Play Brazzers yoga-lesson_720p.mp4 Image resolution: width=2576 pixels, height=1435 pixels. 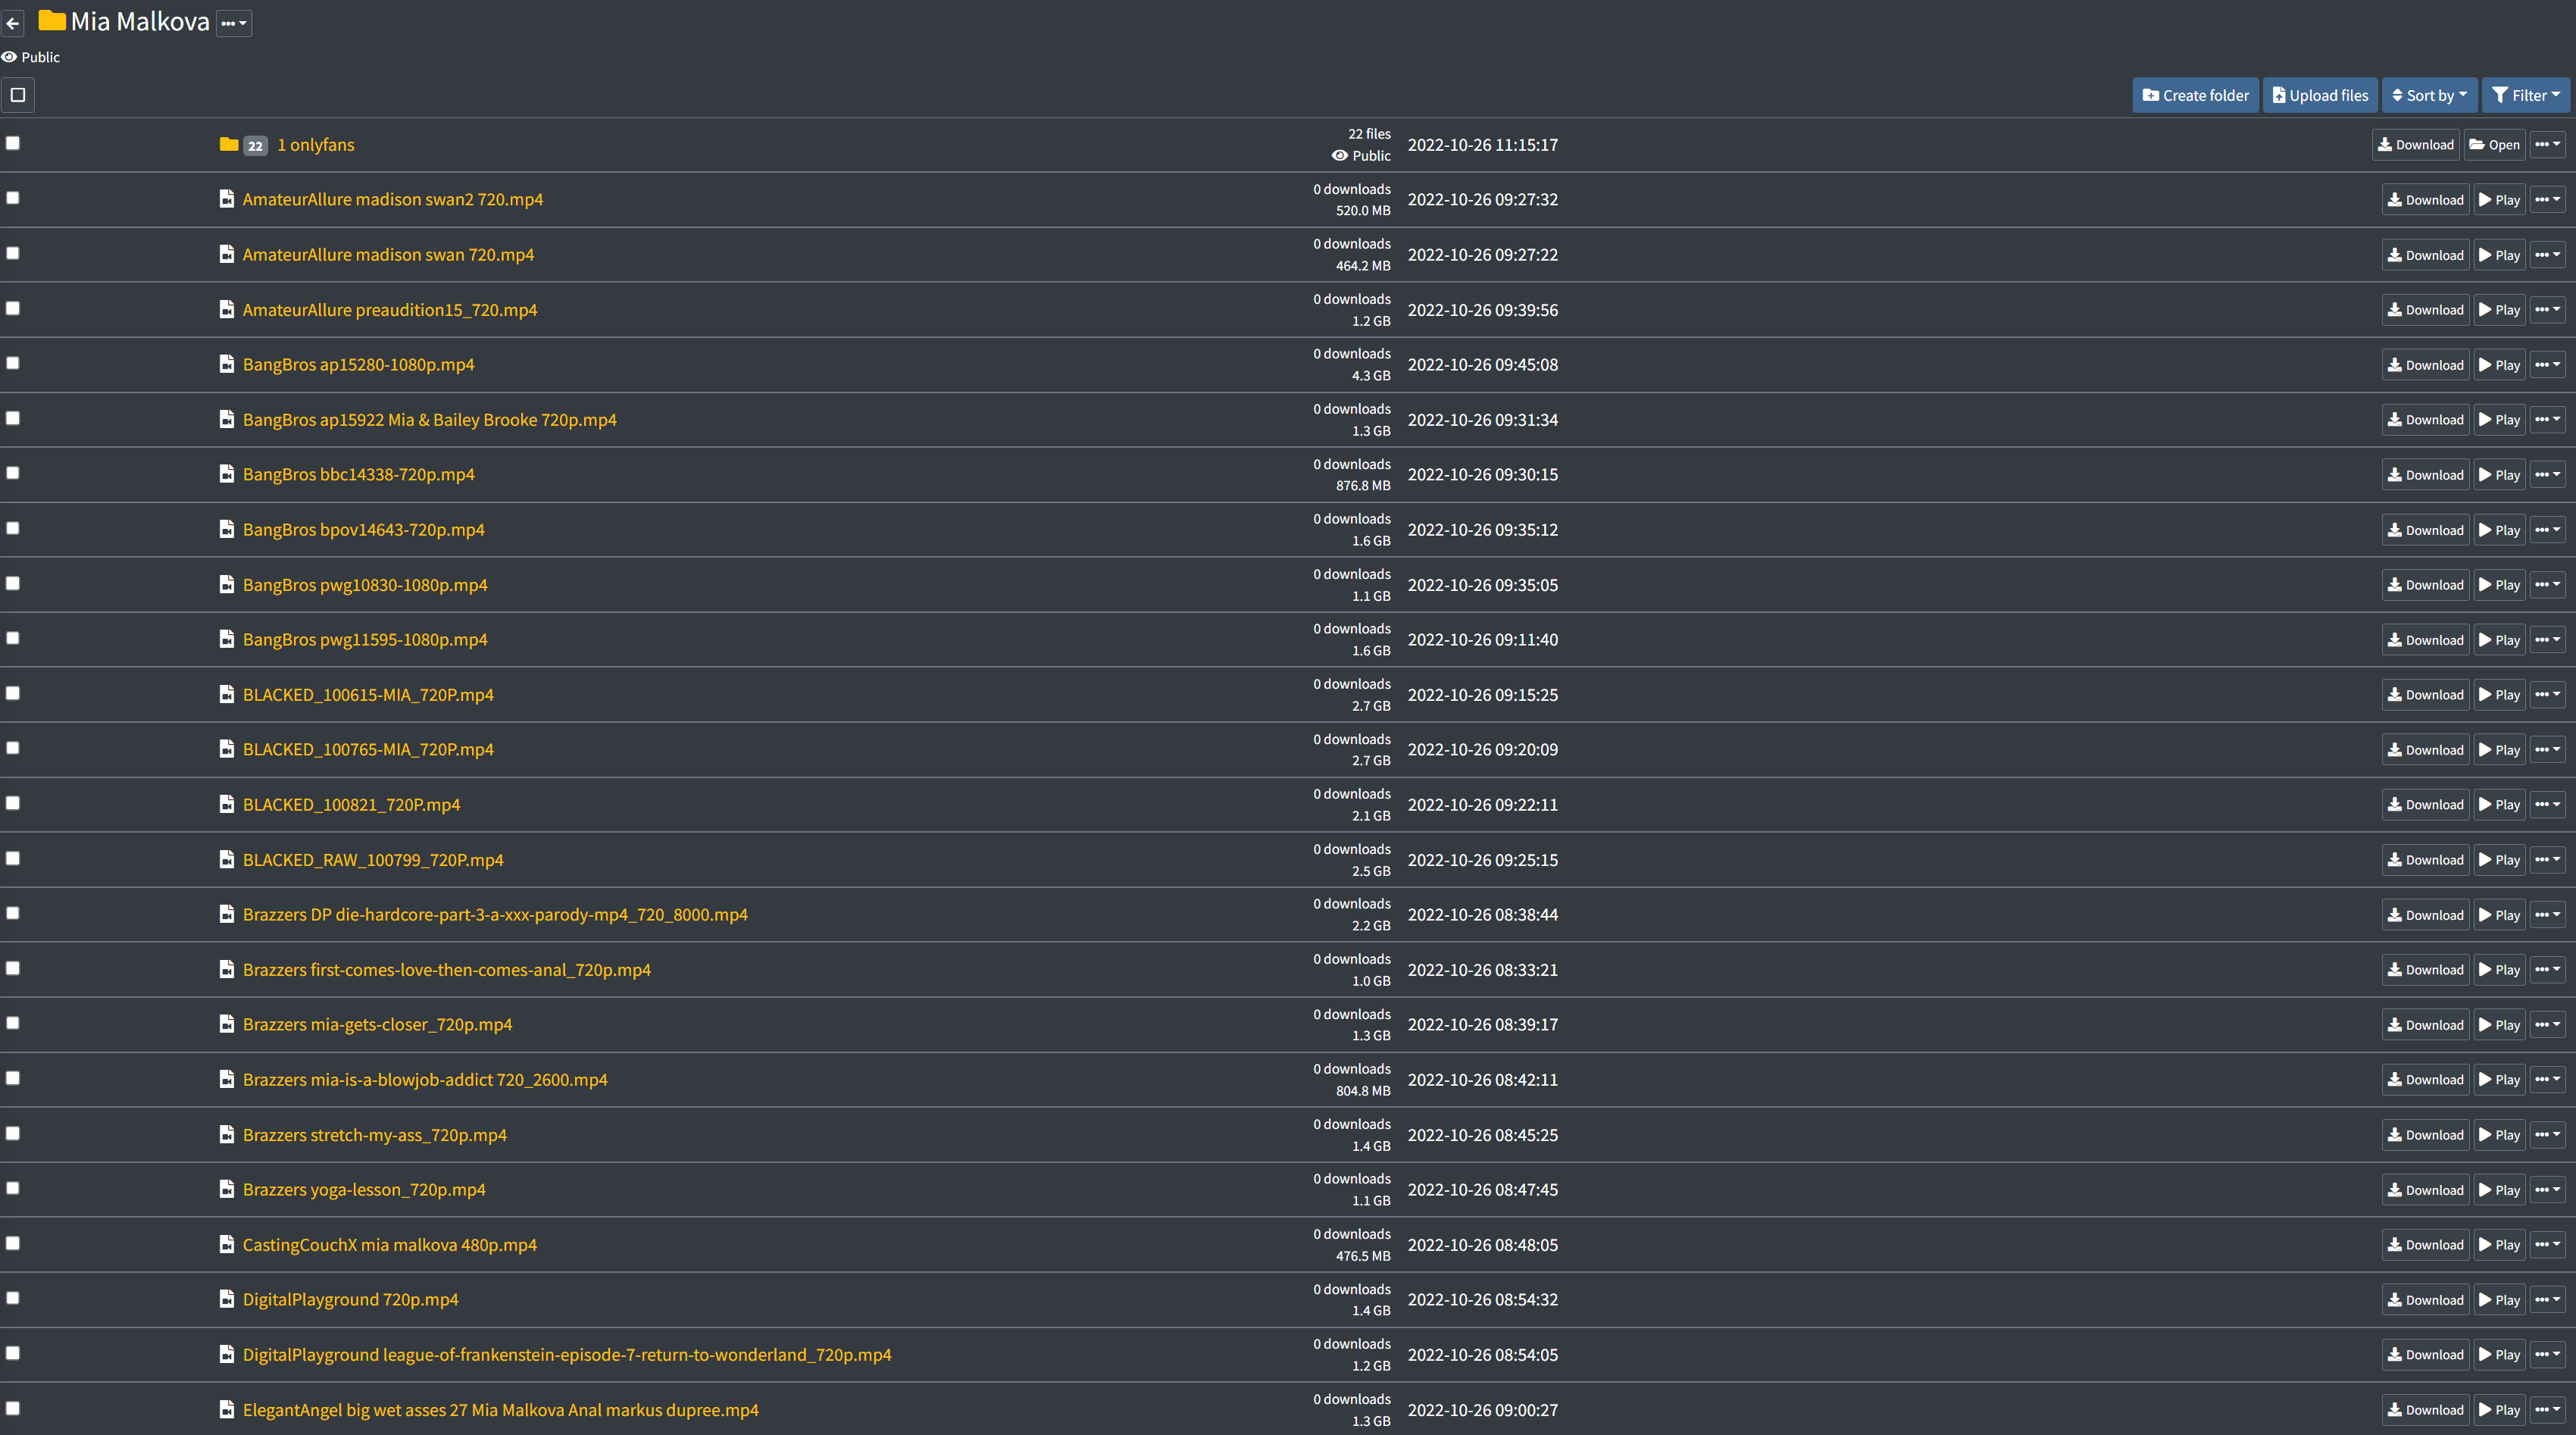pos(2499,1190)
